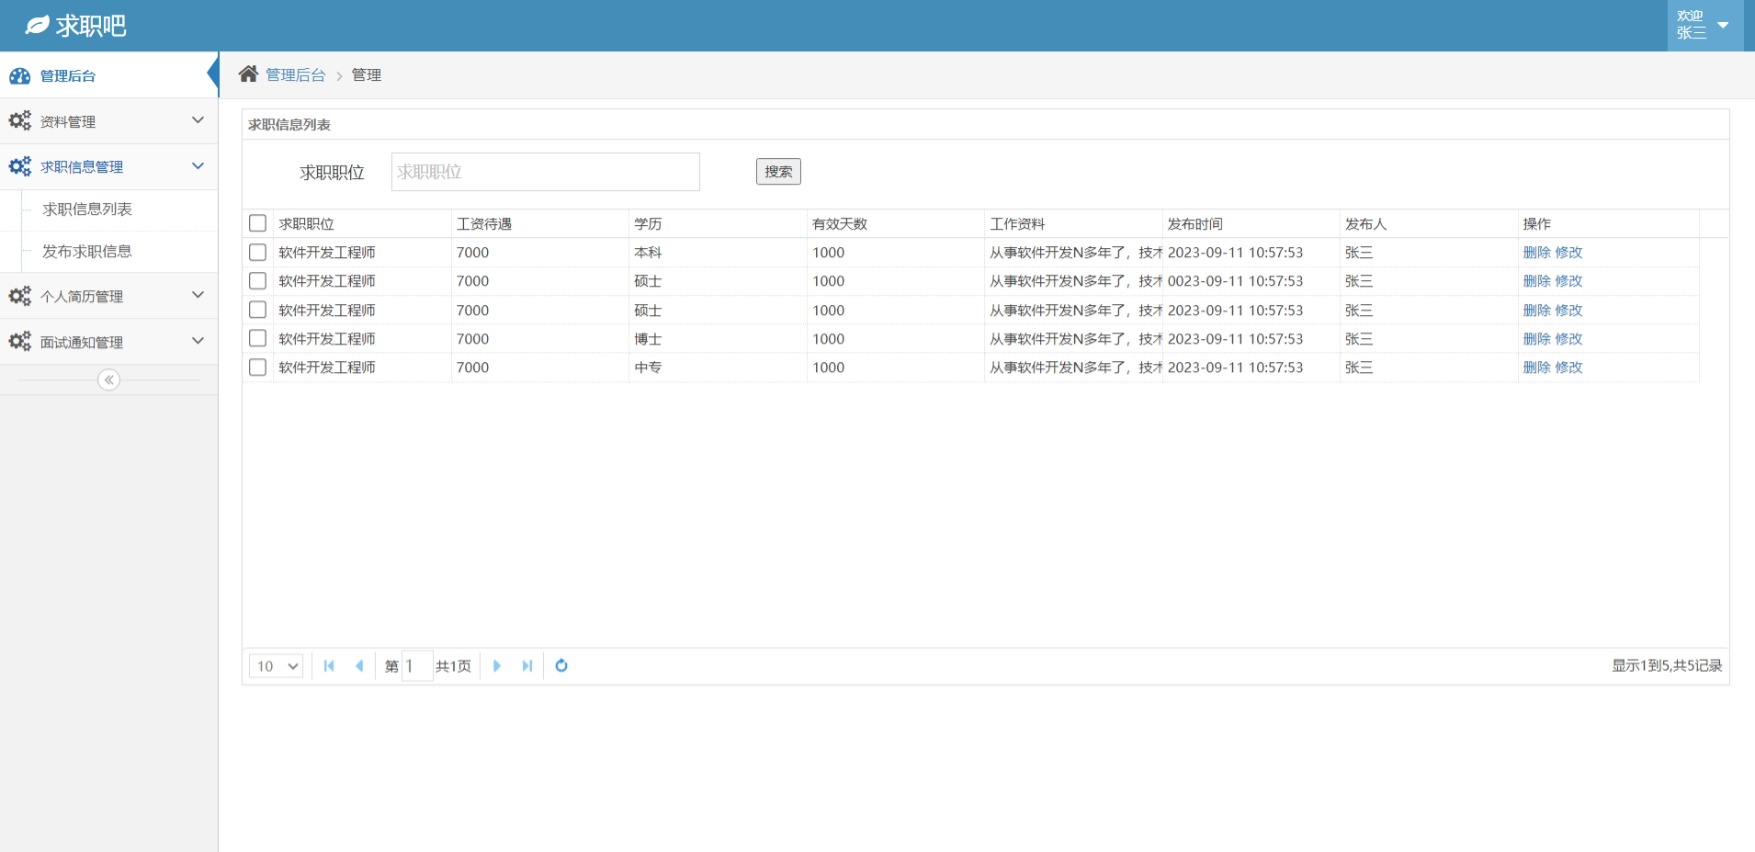Select 求职信息列表 submenu item
This screenshot has height=852, width=1755.
click(x=87, y=209)
